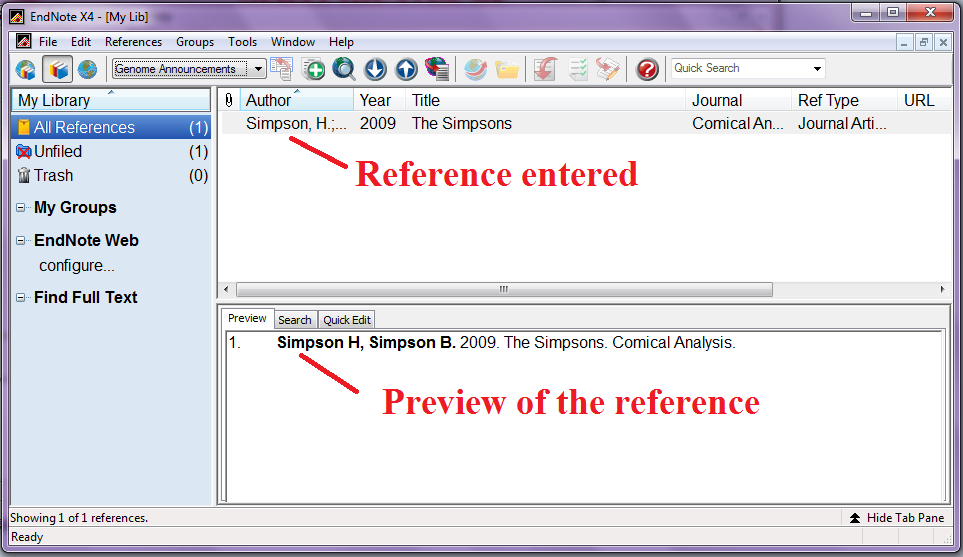Click the Open File folder icon
This screenshot has height=557, width=963.
[x=507, y=69]
